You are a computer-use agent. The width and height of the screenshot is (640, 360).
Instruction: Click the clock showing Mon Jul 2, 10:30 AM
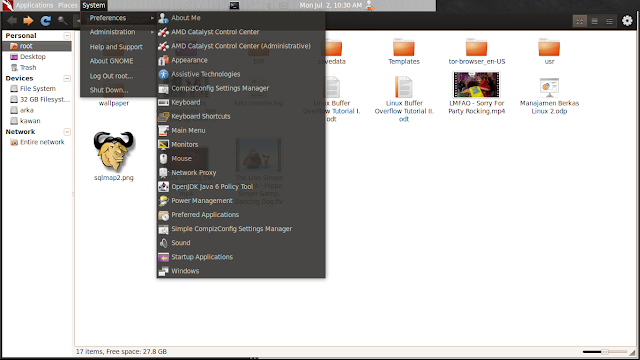(x=331, y=5)
